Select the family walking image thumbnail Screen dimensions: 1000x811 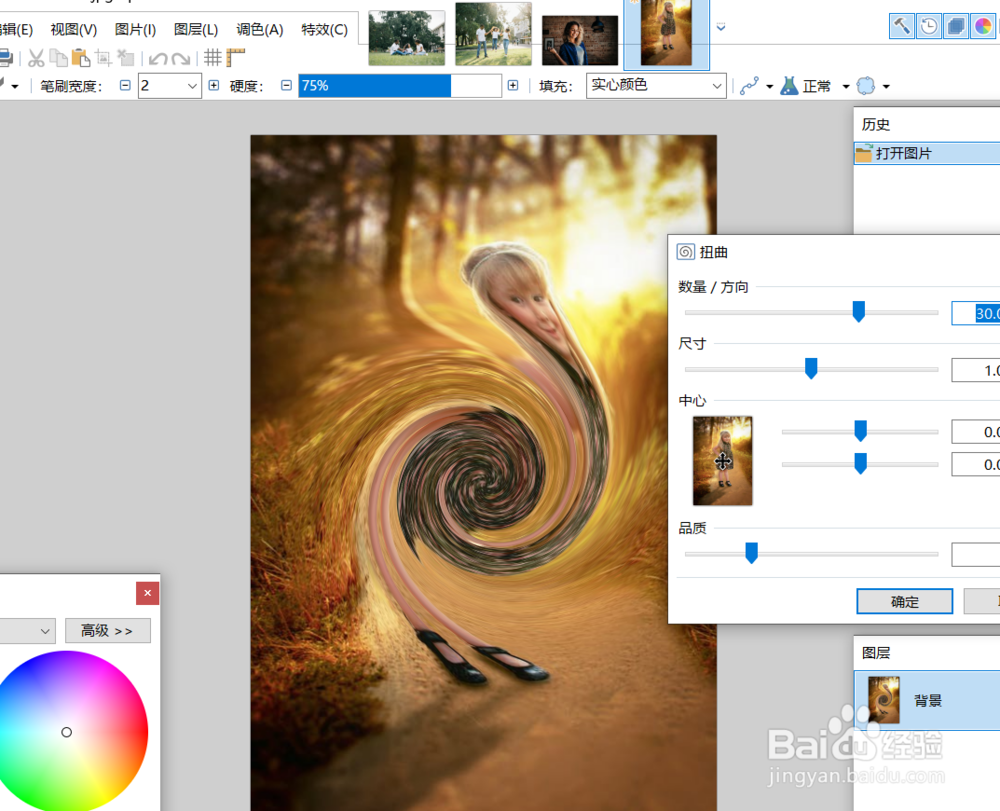click(x=493, y=34)
